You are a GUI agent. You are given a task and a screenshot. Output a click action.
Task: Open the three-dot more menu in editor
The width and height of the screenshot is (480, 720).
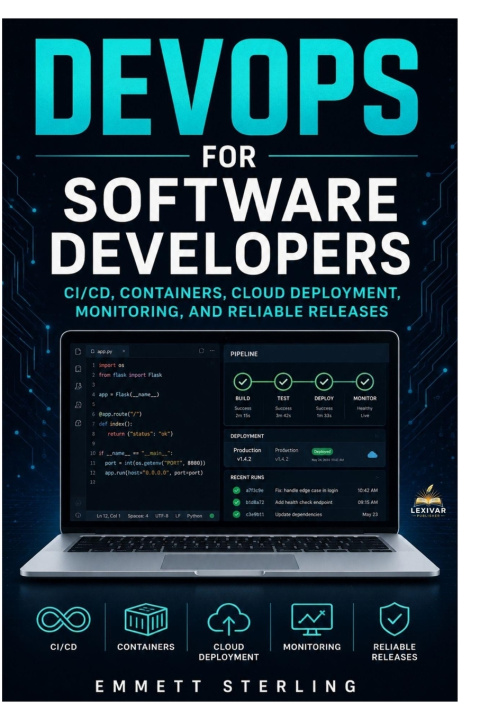click(x=212, y=351)
